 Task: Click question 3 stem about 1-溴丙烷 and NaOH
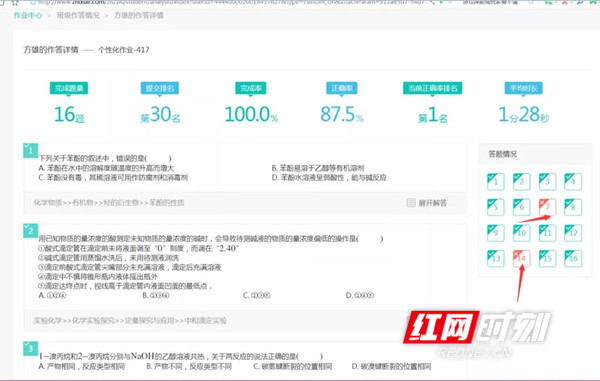(x=181, y=356)
